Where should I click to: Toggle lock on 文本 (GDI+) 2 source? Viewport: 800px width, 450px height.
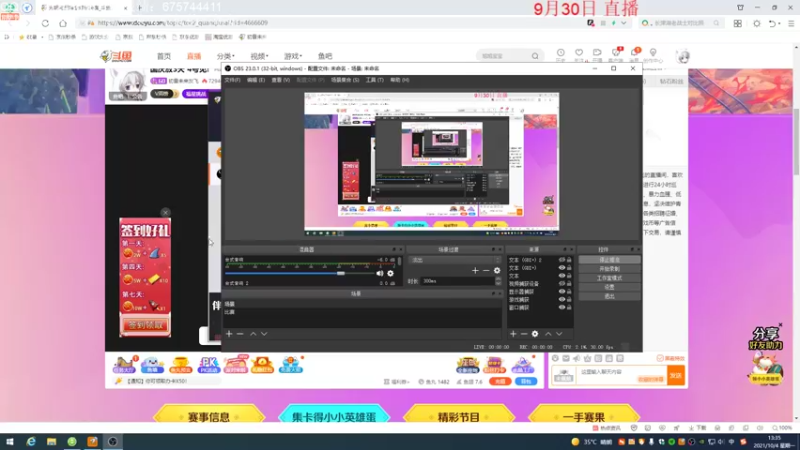[x=569, y=260]
